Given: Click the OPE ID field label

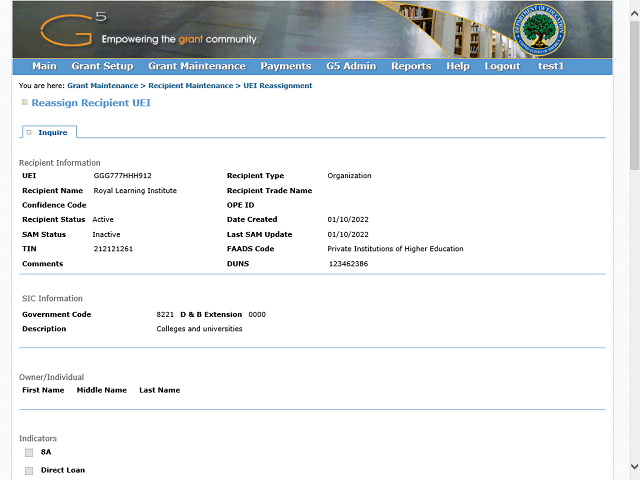Looking at the screenshot, I should 240,205.
